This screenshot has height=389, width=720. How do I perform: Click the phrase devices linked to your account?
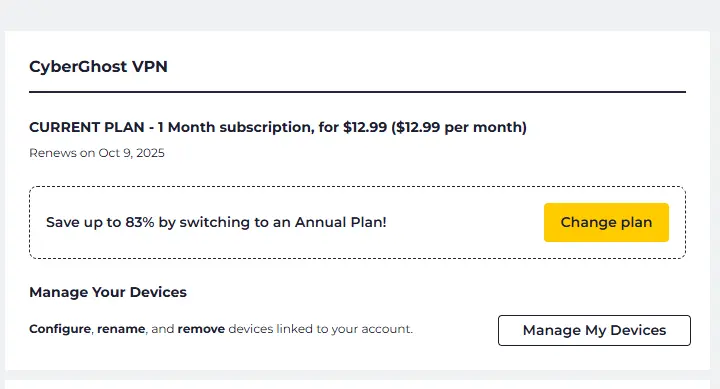coord(321,329)
